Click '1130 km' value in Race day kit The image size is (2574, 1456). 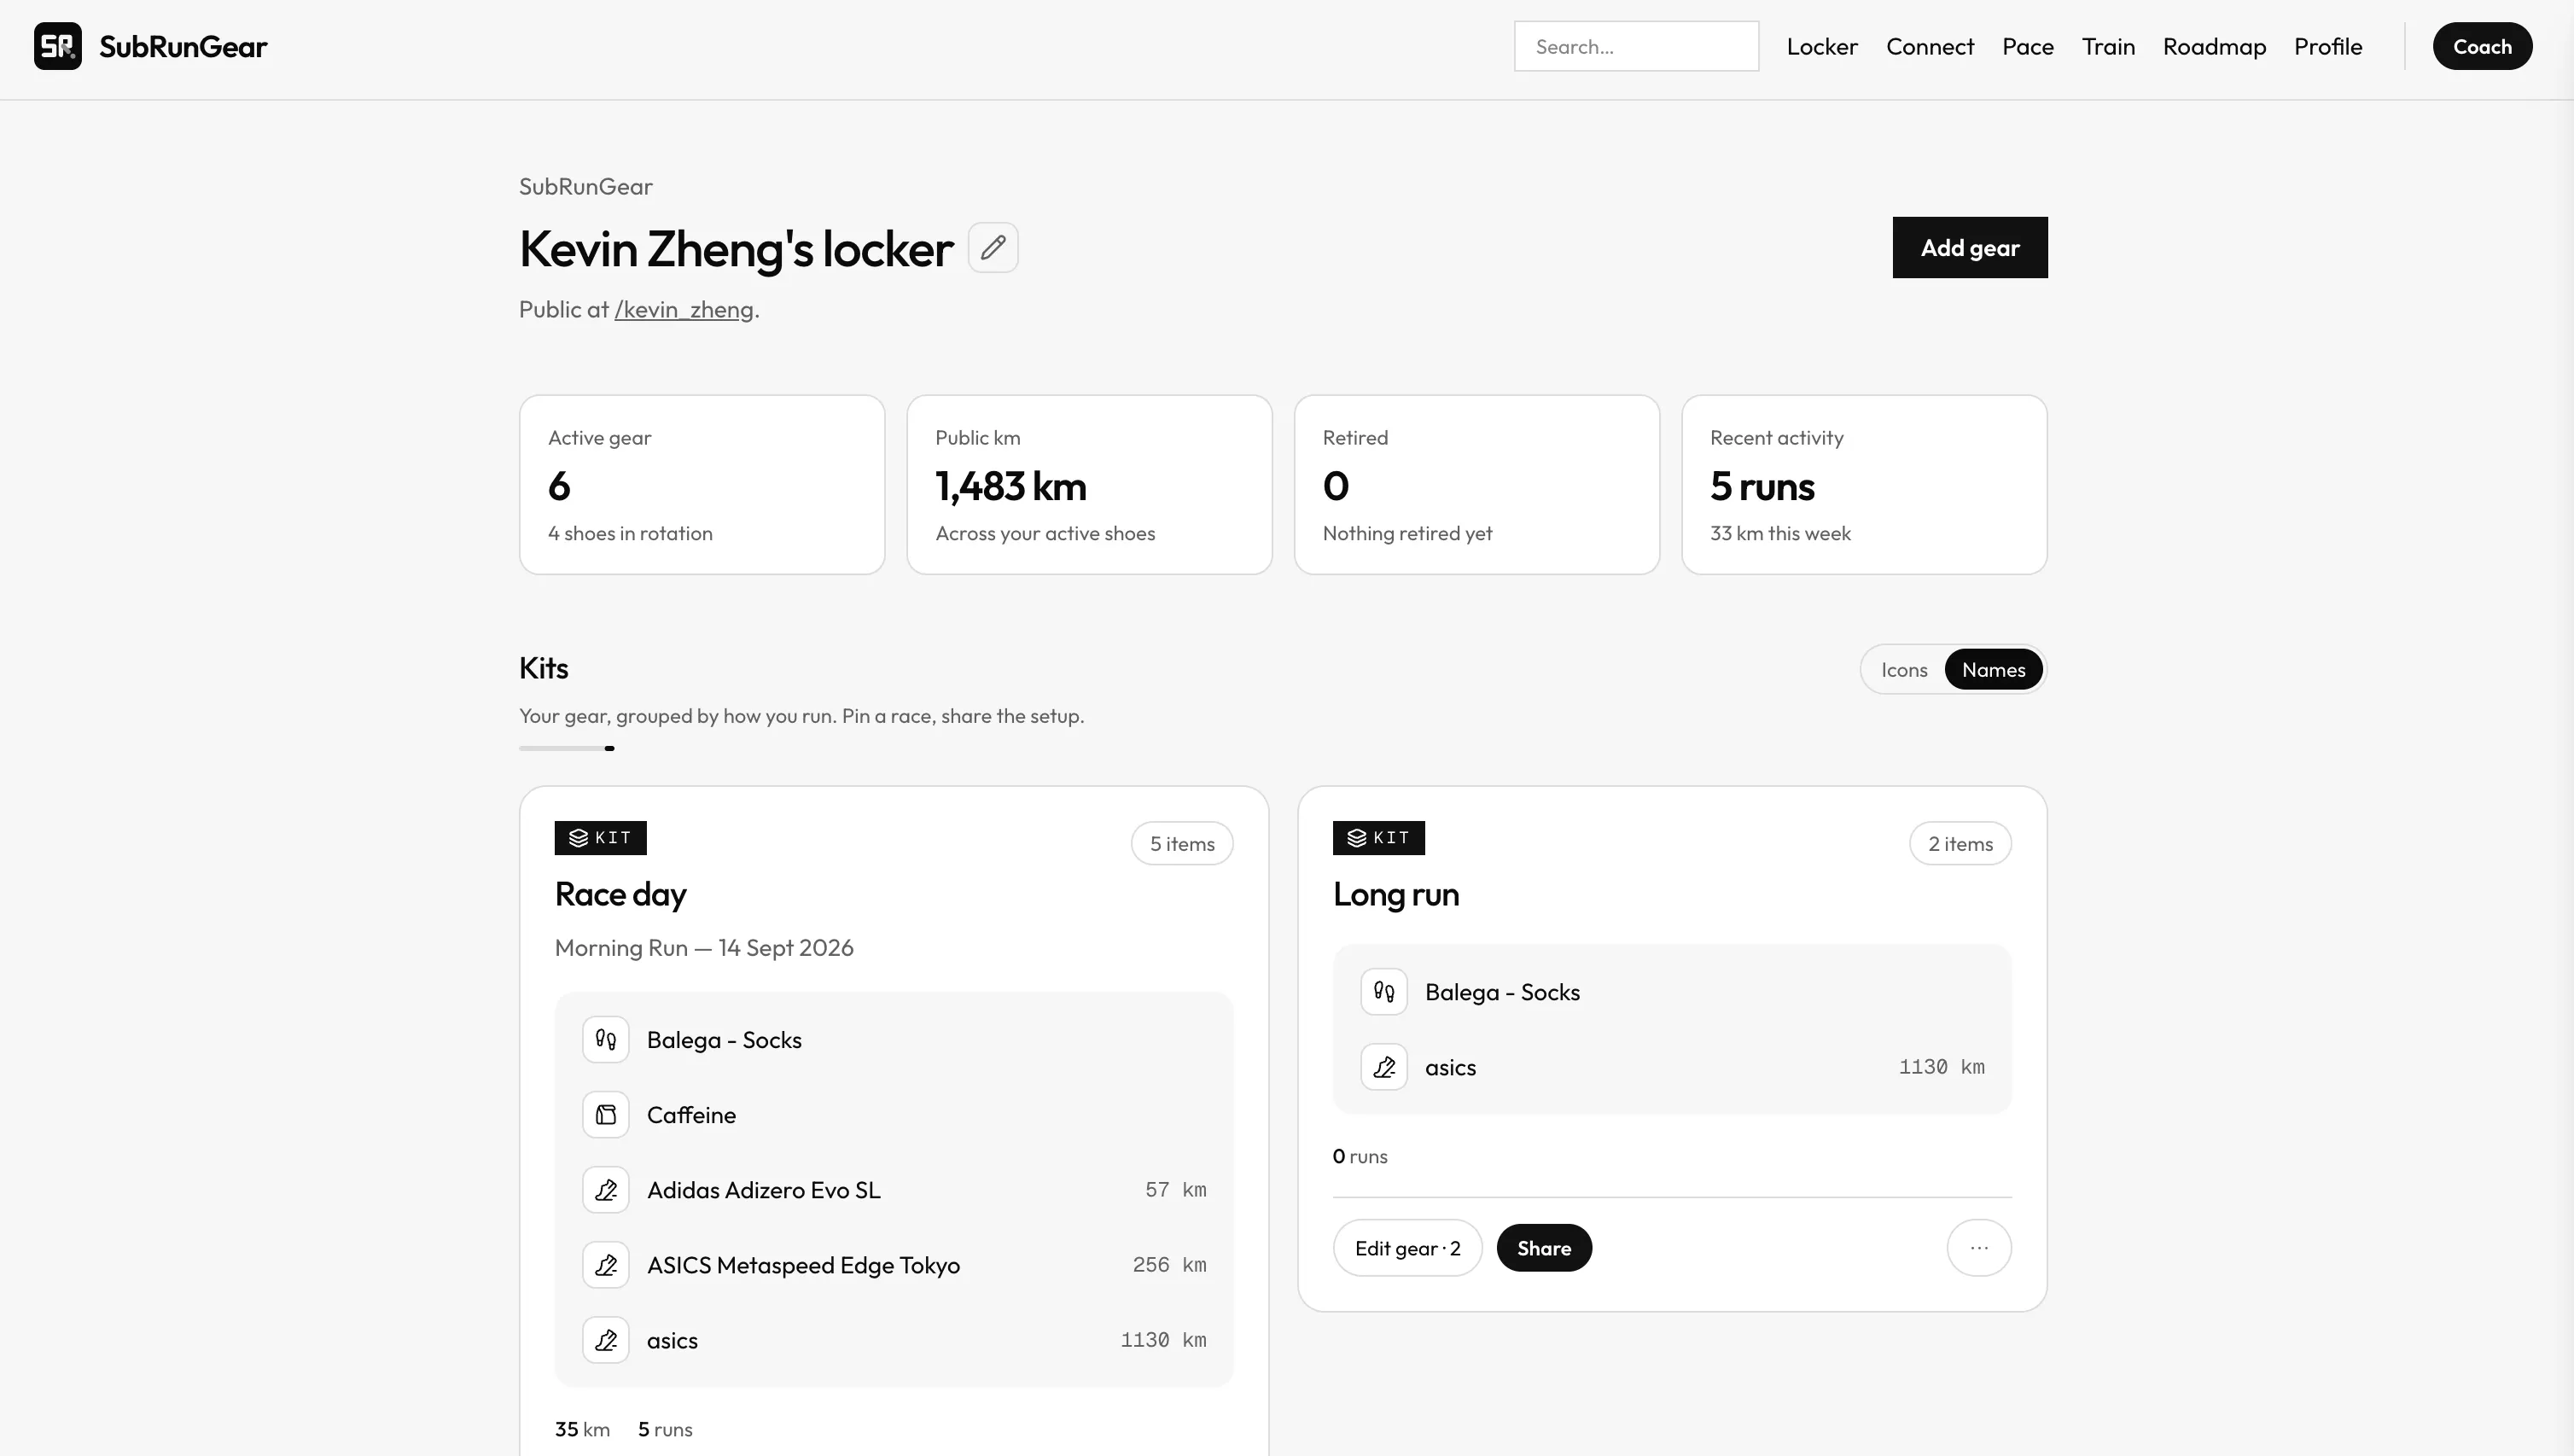(x=1163, y=1340)
